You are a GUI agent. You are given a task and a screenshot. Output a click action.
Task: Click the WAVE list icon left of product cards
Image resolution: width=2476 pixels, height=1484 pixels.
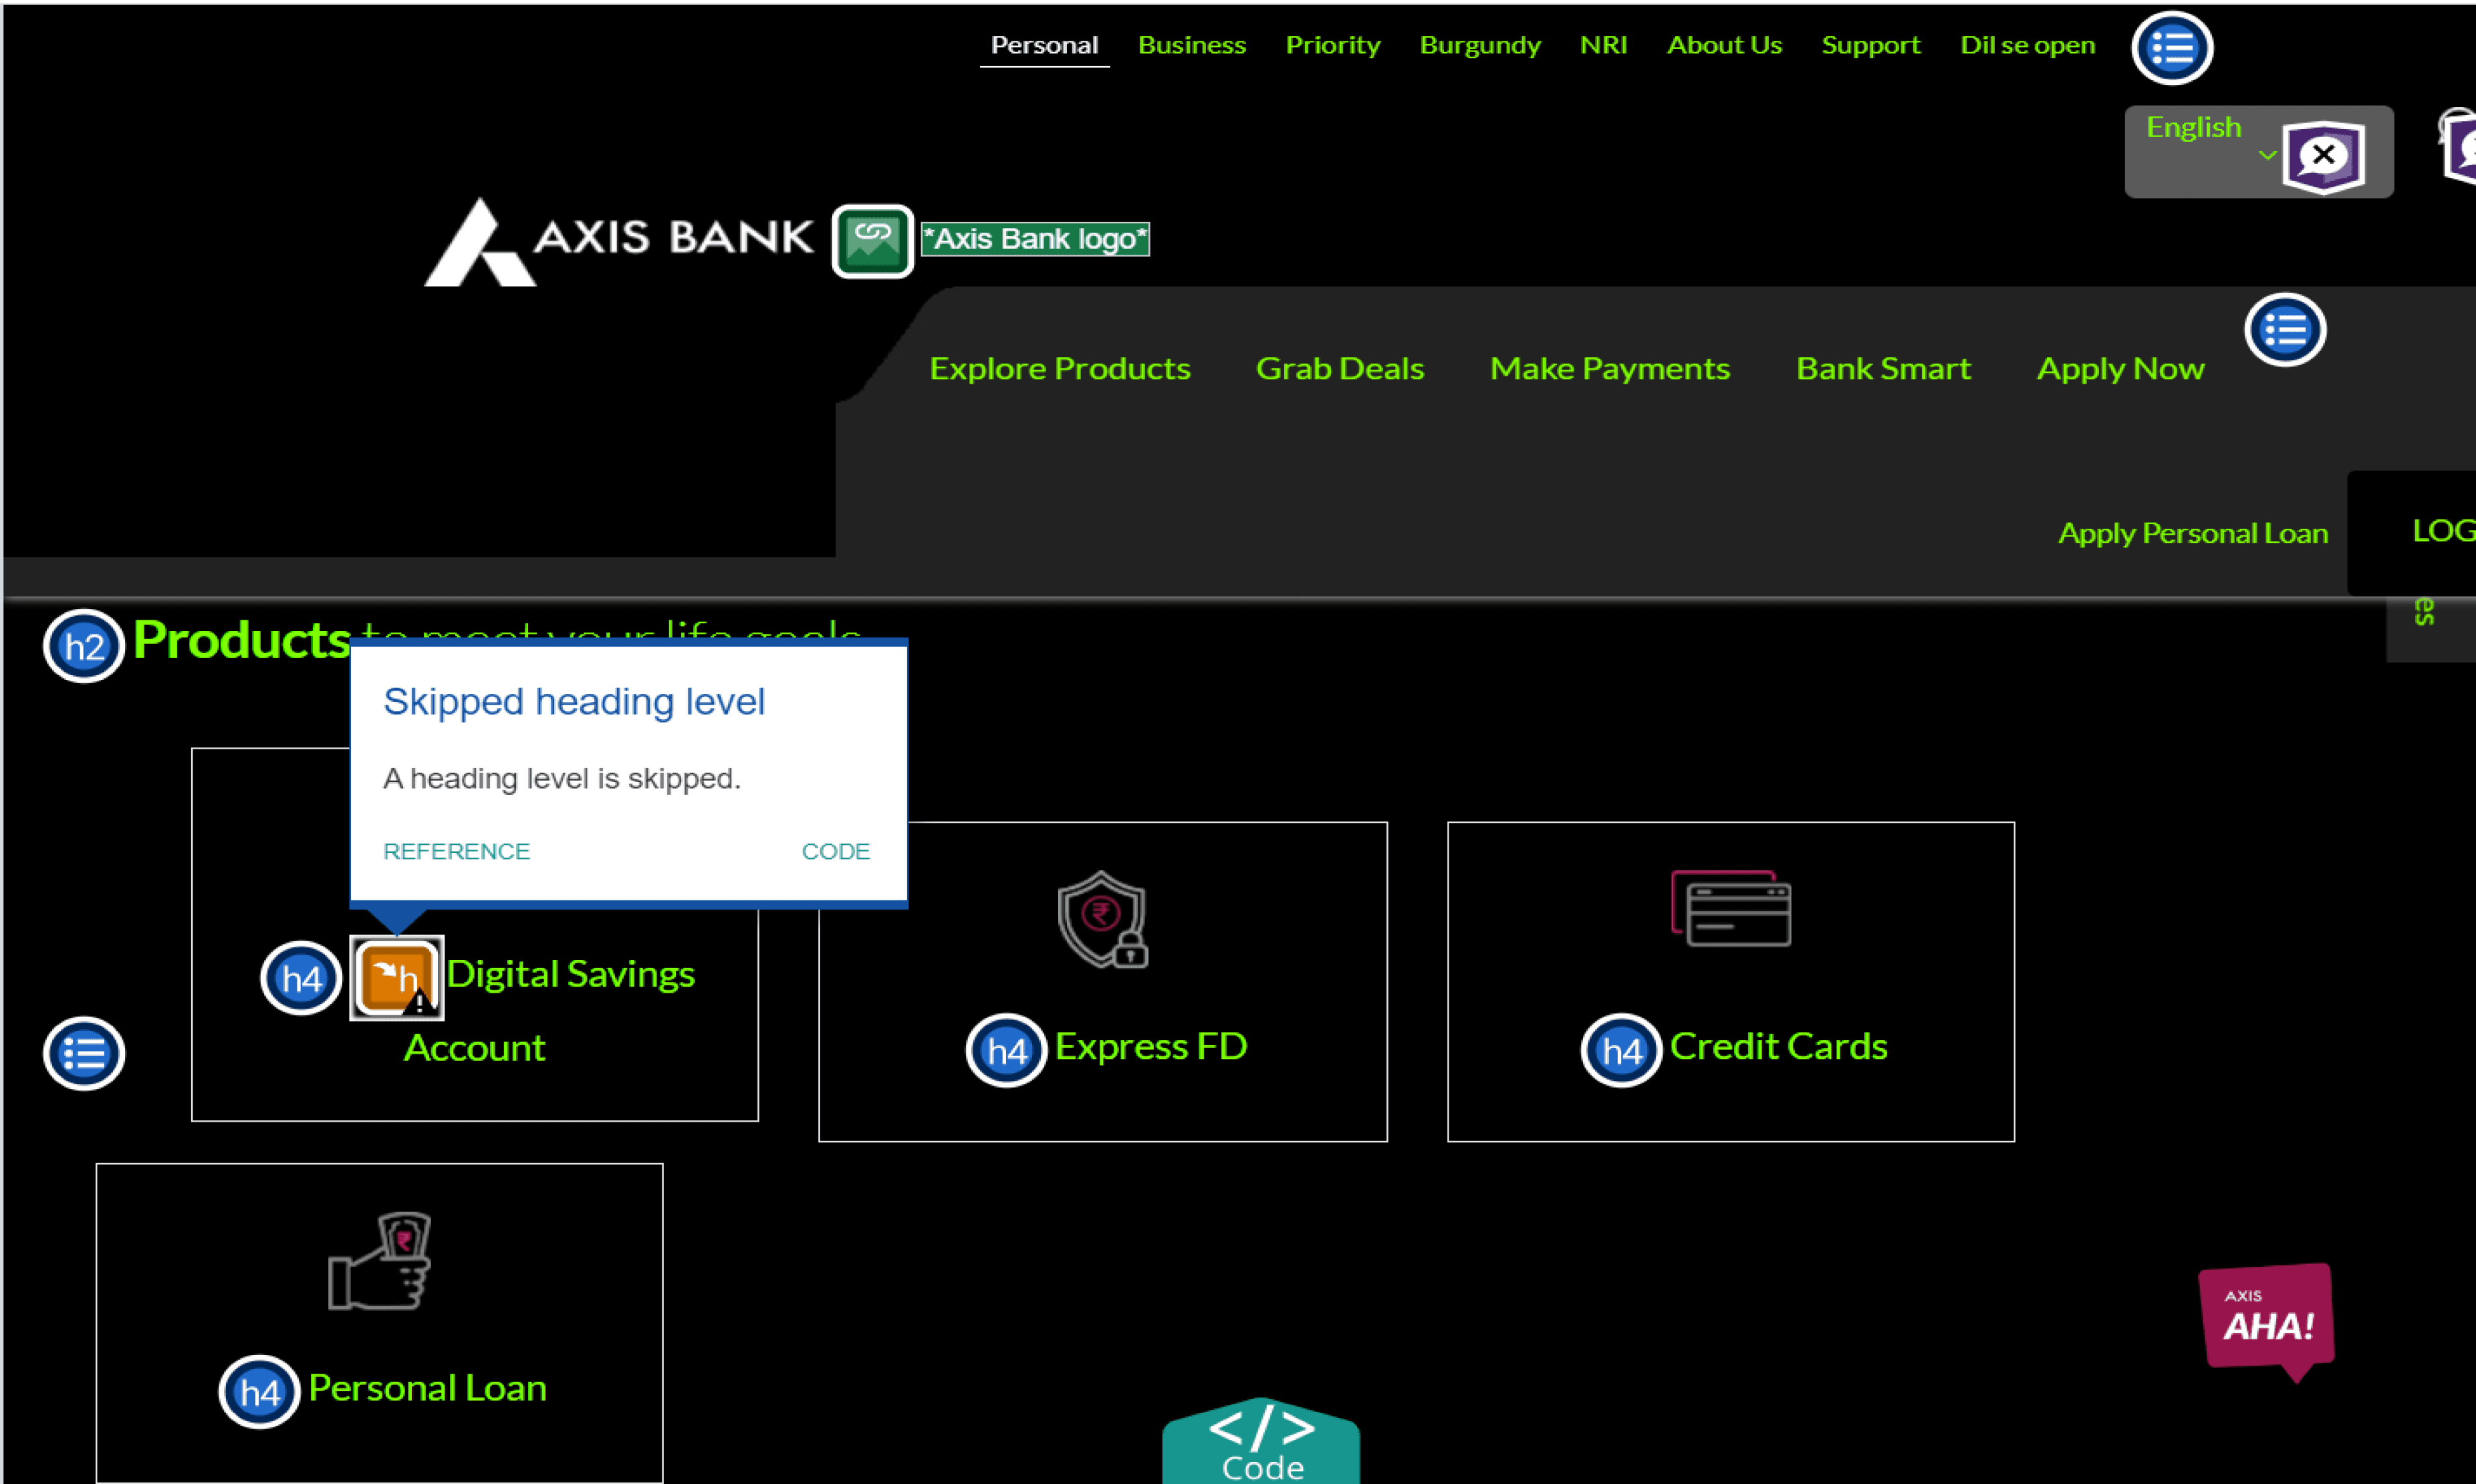pyautogui.click(x=84, y=1054)
